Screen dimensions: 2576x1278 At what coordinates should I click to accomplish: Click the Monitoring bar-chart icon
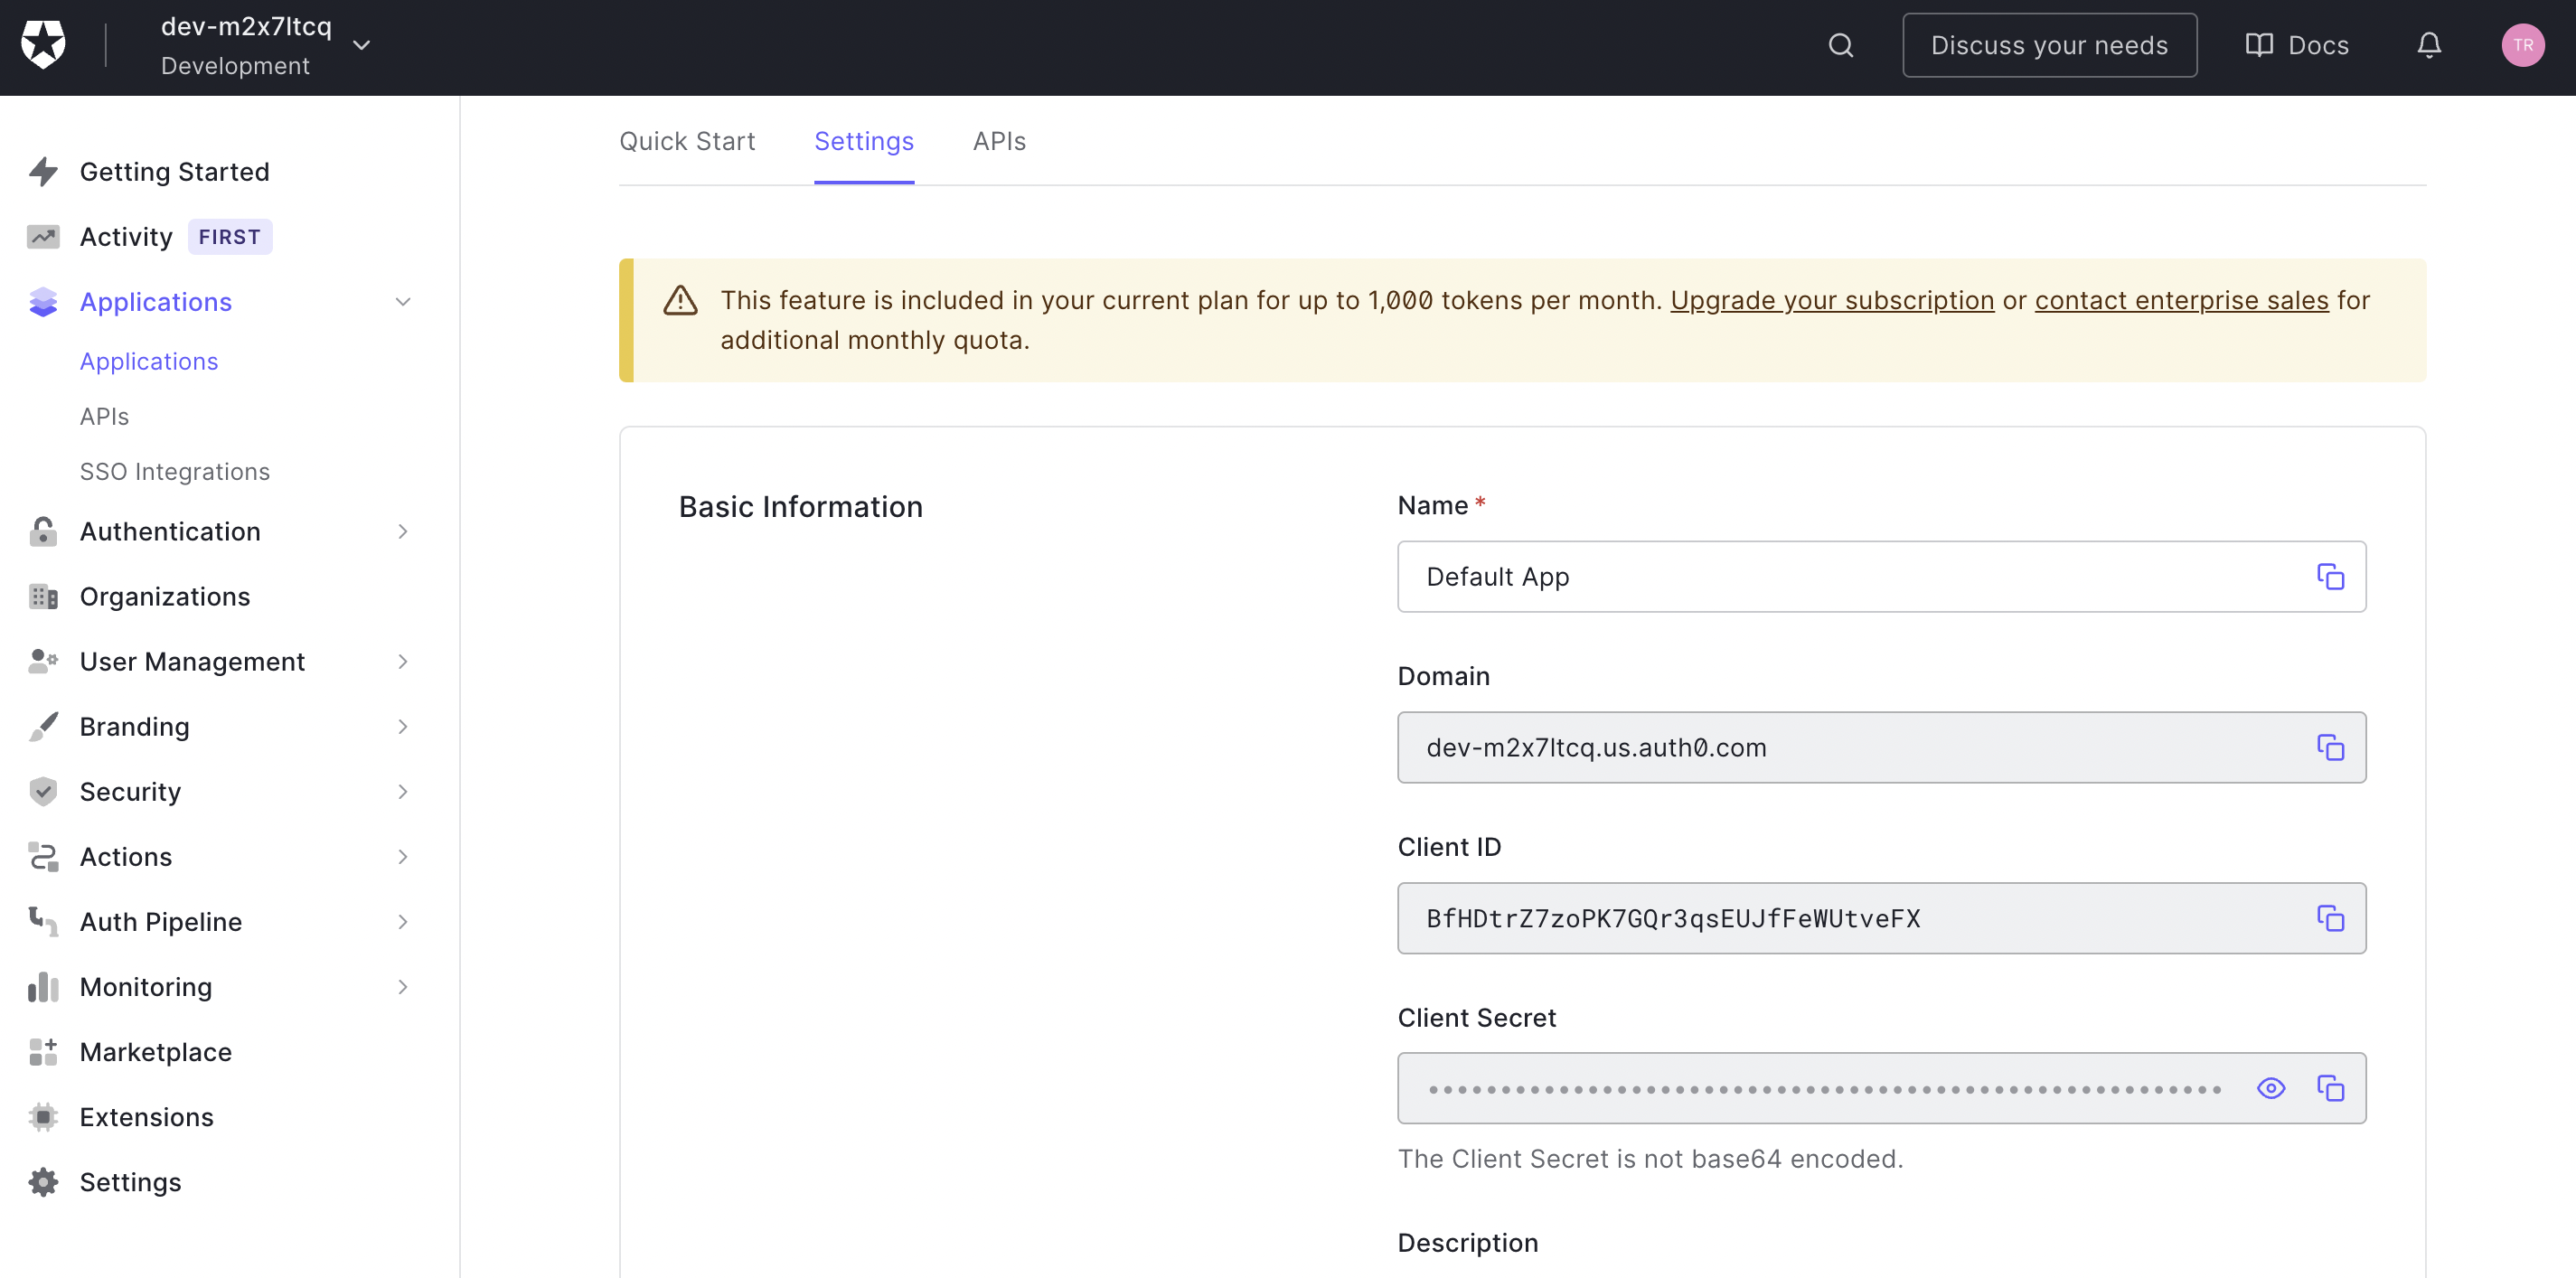tap(43, 987)
